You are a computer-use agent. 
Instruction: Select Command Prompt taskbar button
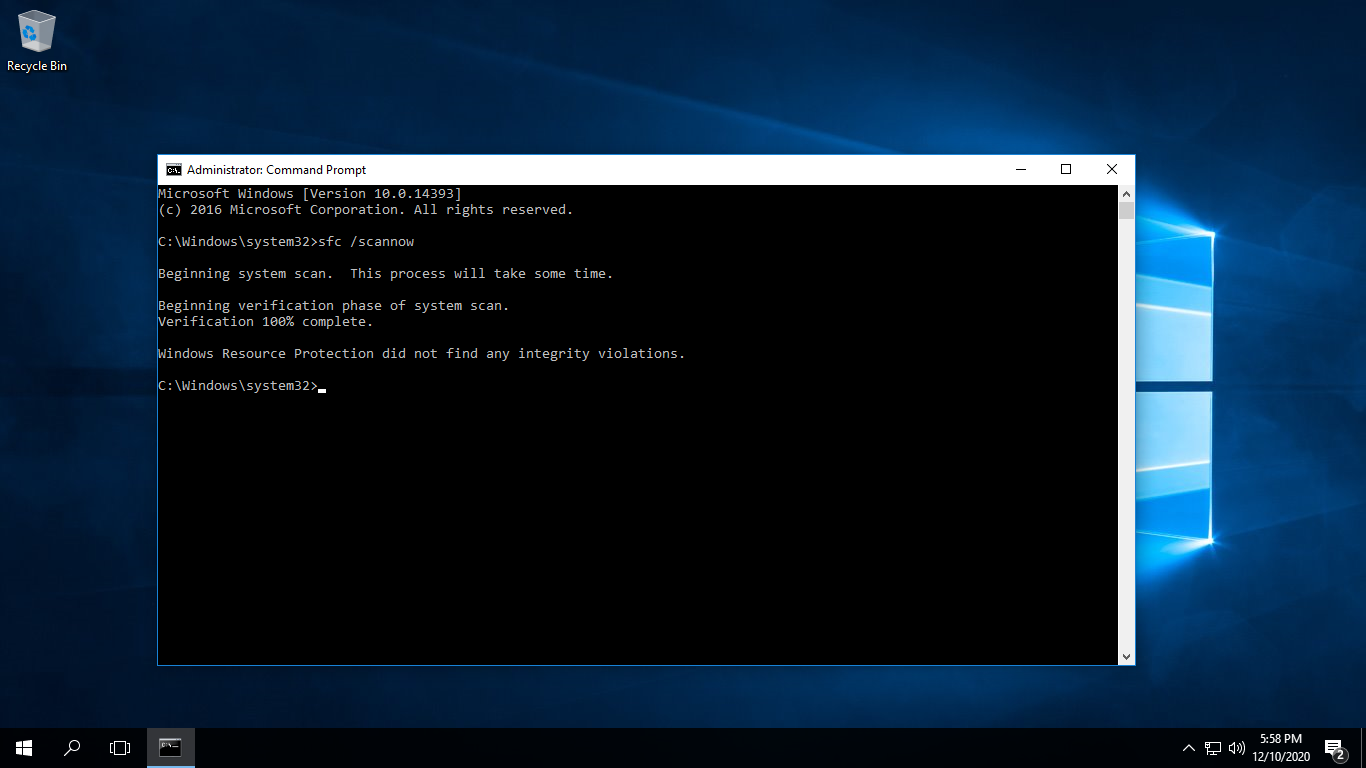click(171, 747)
